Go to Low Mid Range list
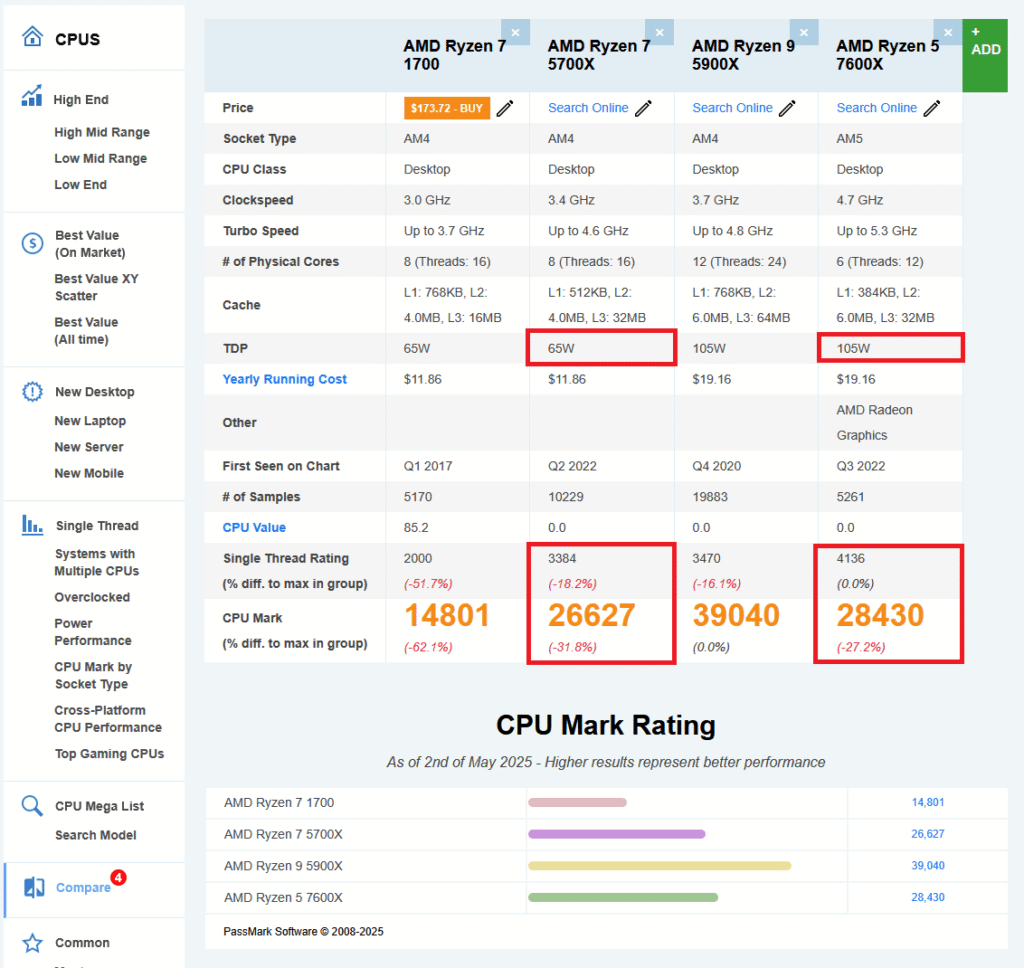The height and width of the screenshot is (968, 1024). (x=101, y=158)
